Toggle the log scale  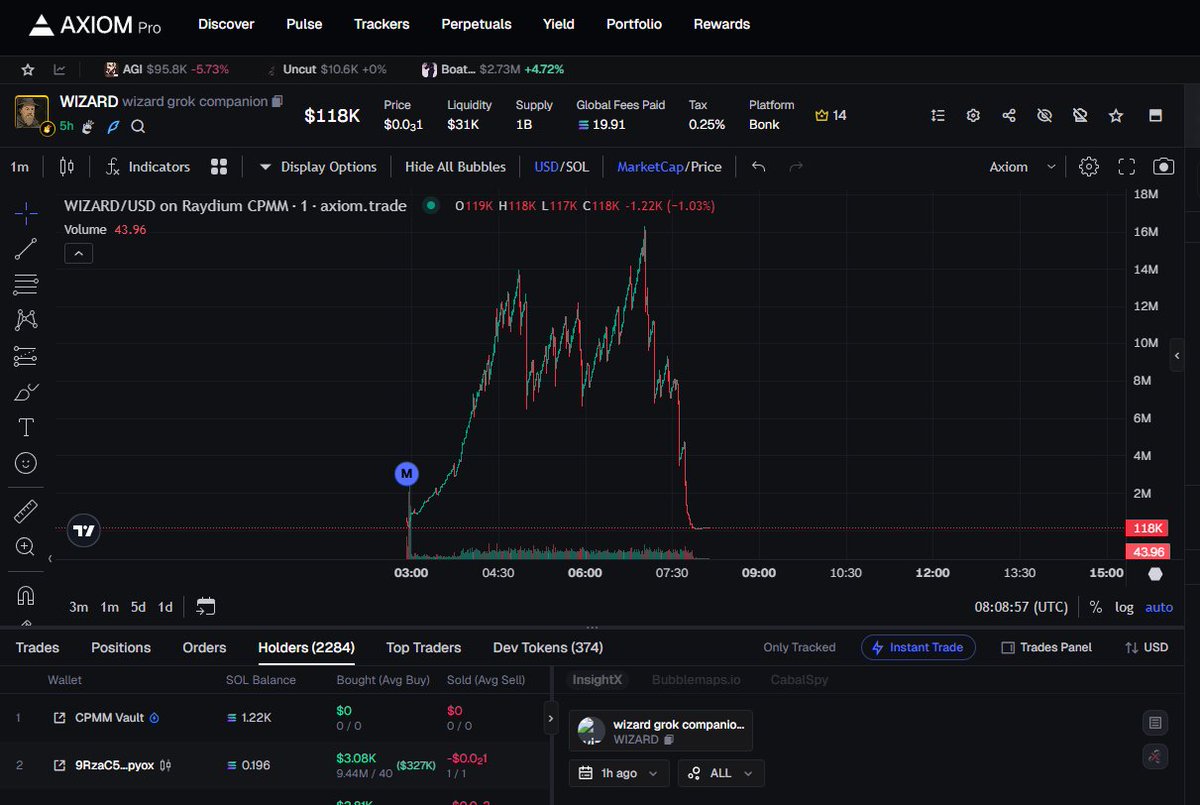(x=1124, y=607)
